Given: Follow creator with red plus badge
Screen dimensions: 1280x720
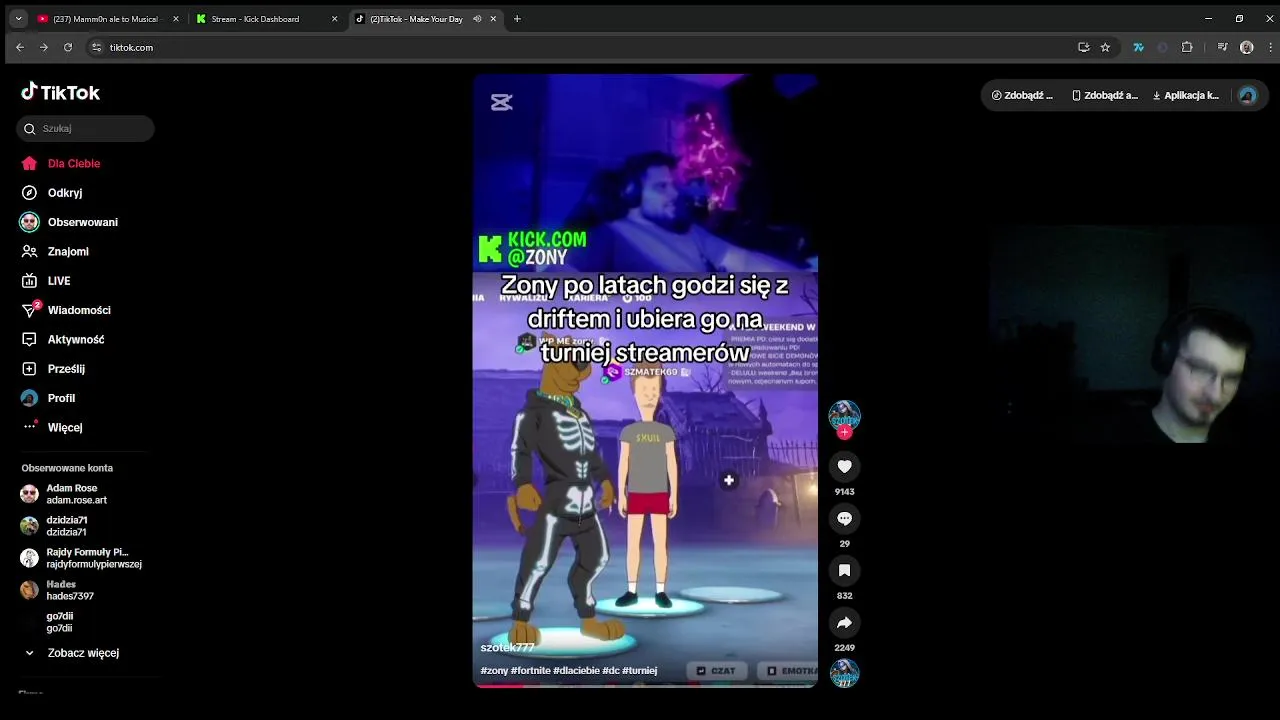Looking at the screenshot, I should [844, 433].
